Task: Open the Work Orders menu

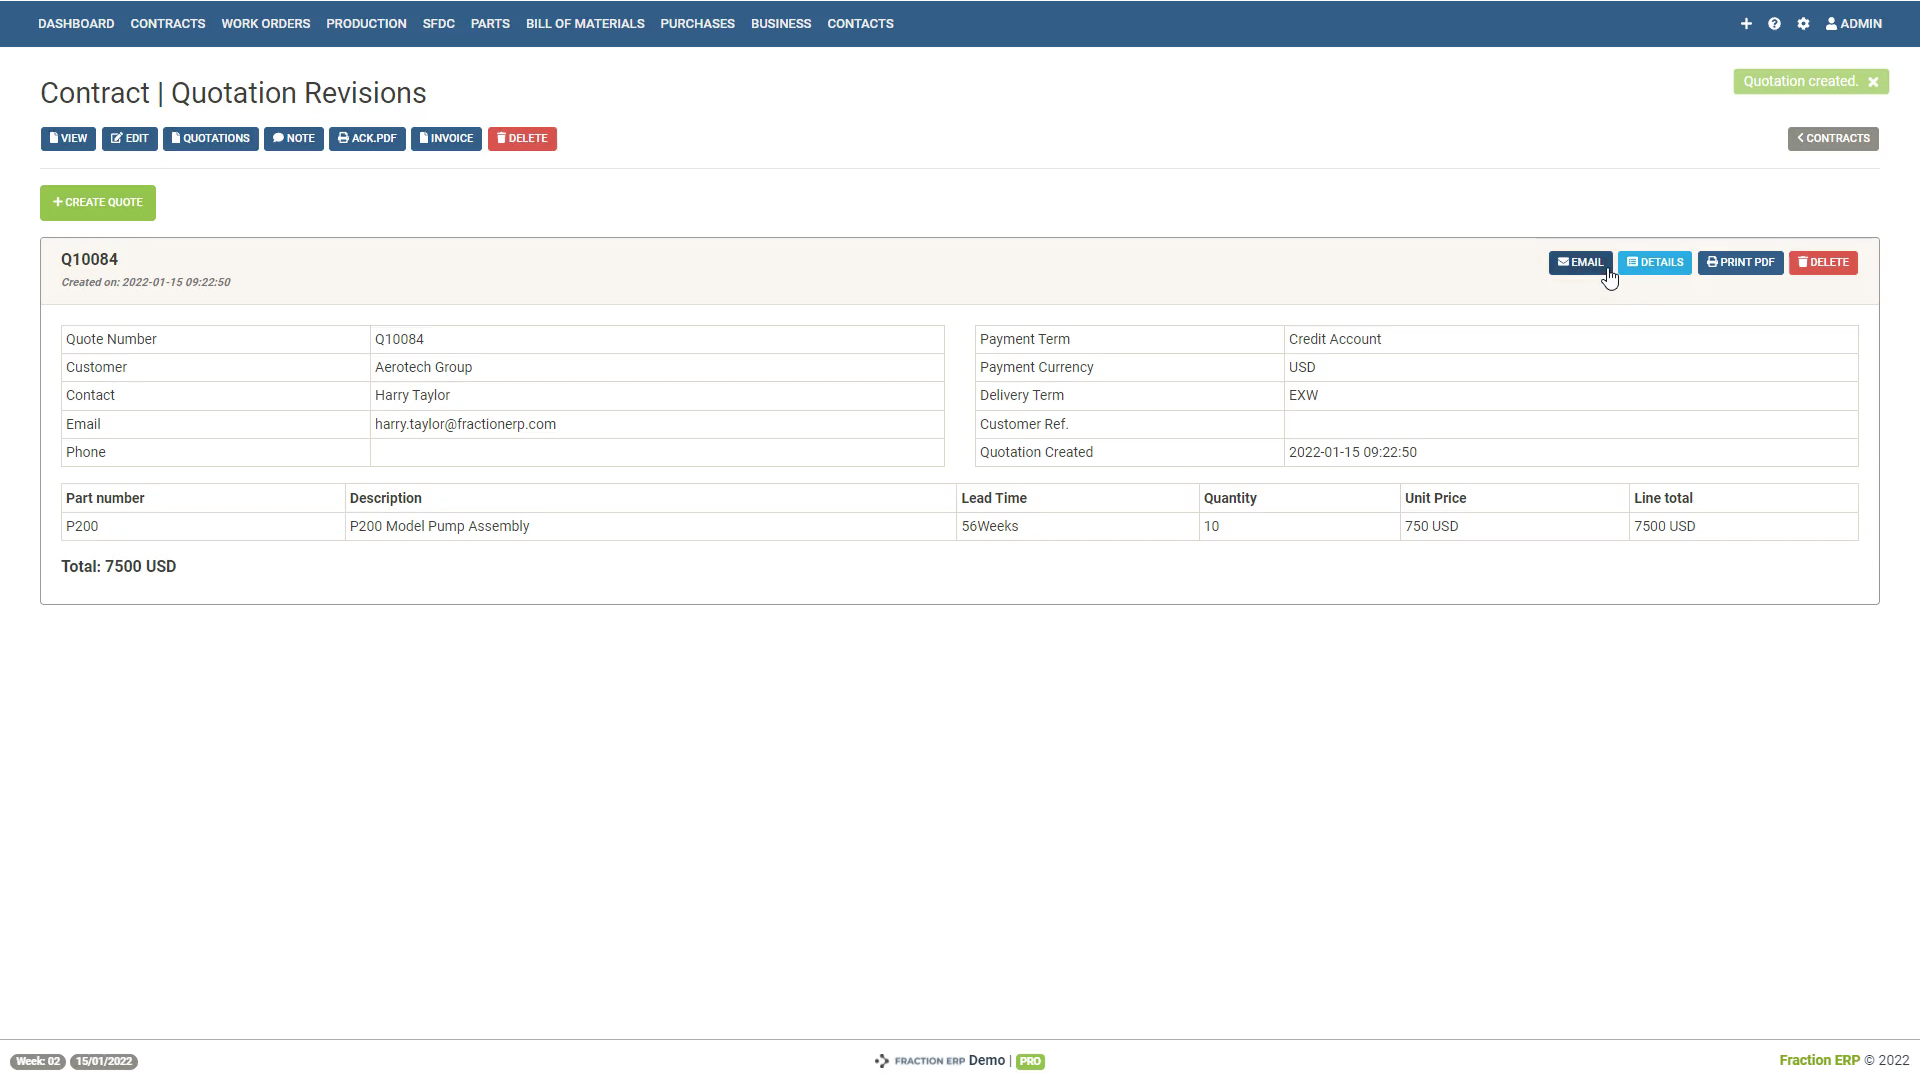Action: pyautogui.click(x=265, y=23)
